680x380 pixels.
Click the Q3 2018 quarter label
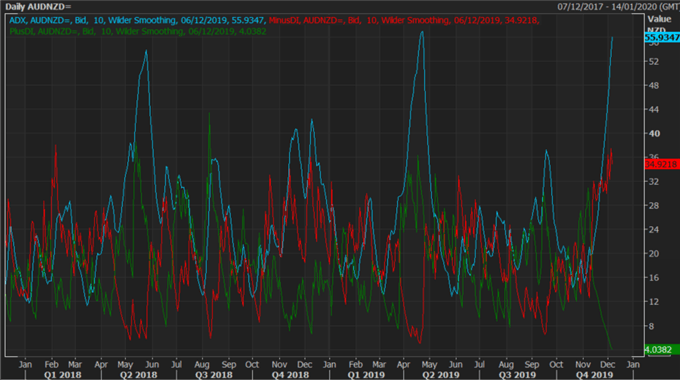click(214, 375)
